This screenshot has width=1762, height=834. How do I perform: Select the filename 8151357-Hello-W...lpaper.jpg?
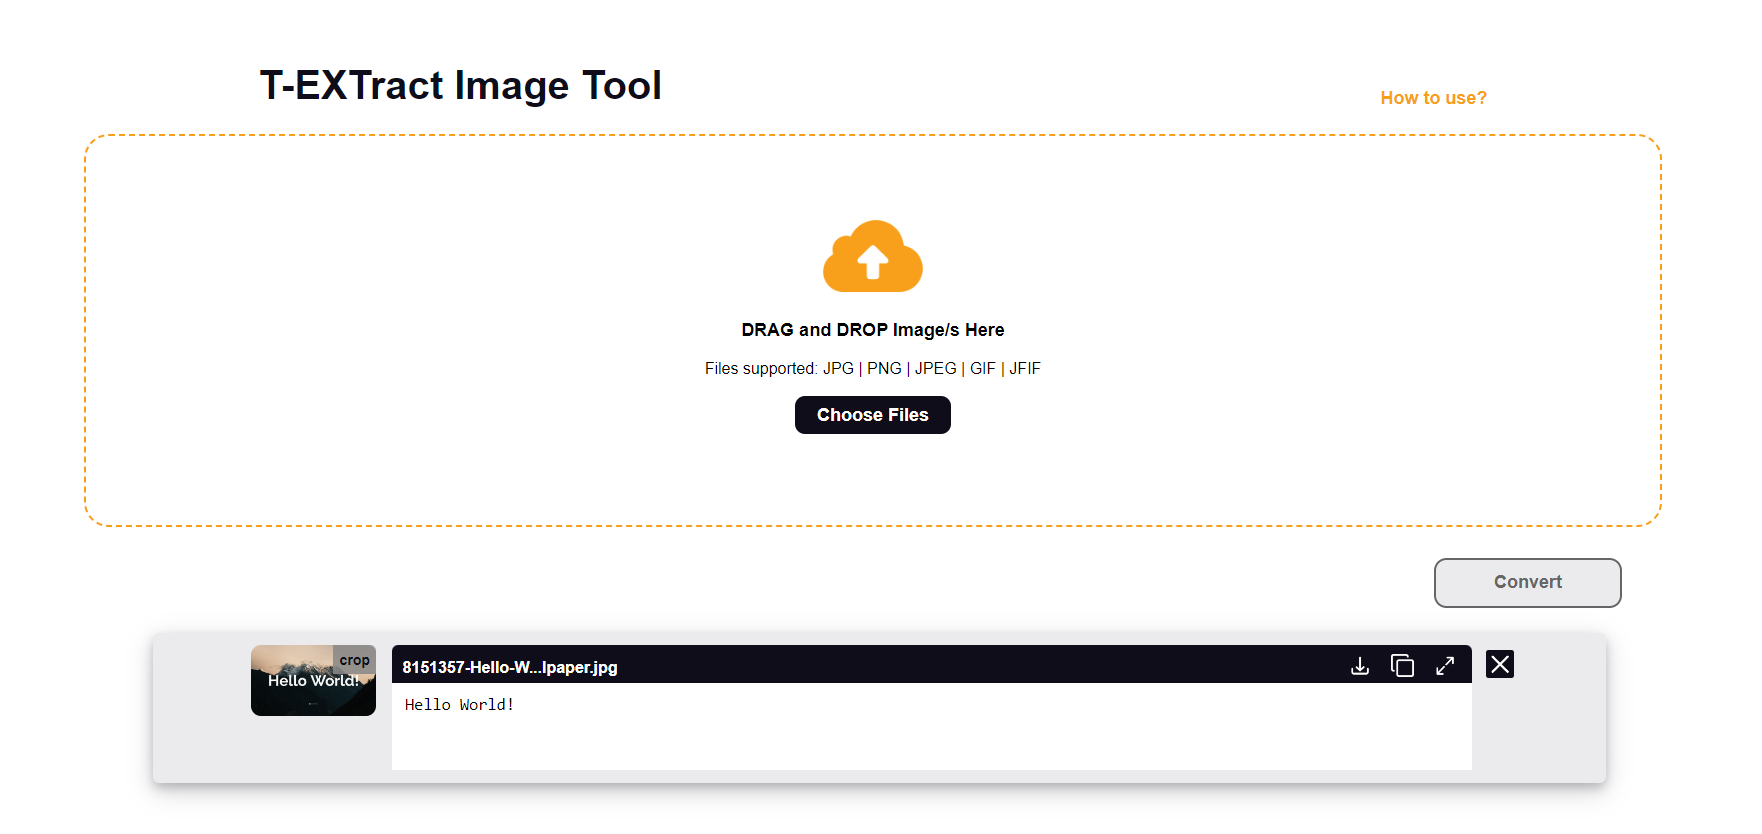tap(510, 667)
